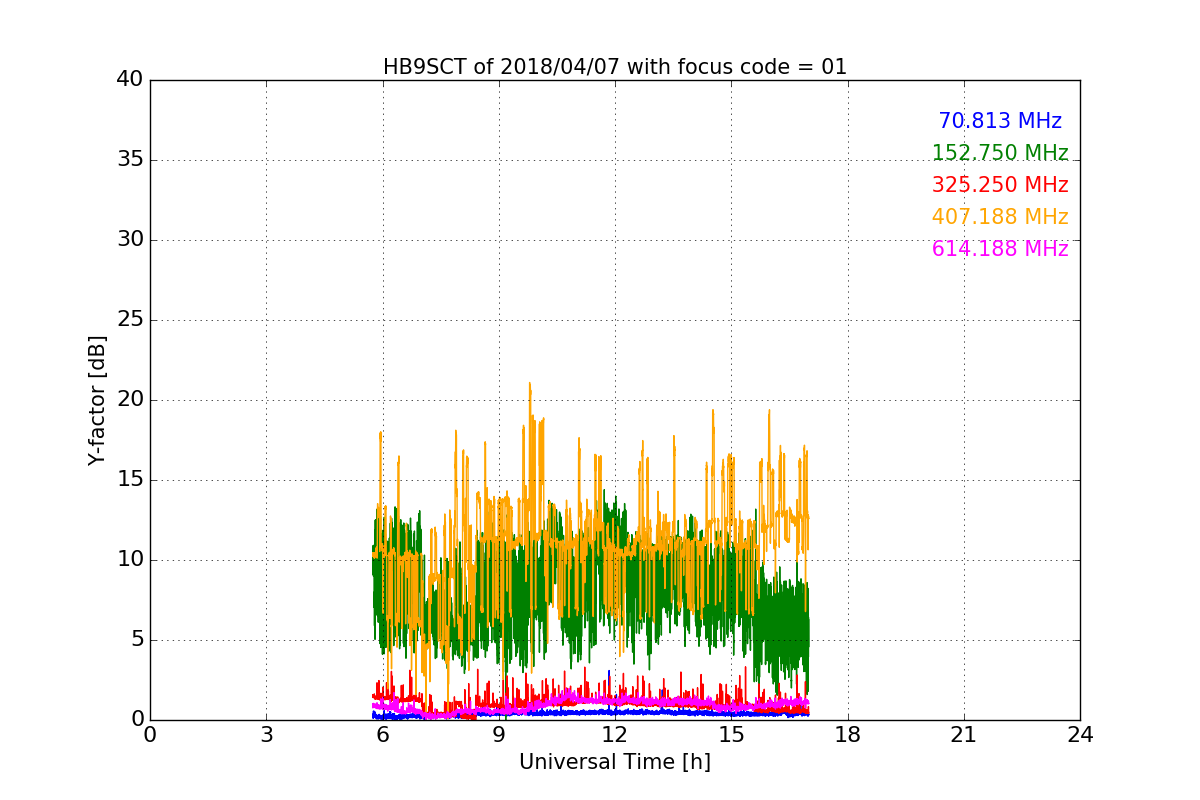1200x800 pixels.
Task: Click the Y-factor [dB] axis label
Action: click(x=97, y=400)
